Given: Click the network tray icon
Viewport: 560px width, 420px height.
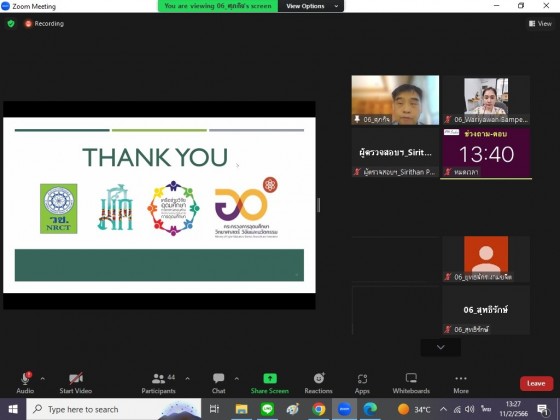Looking at the screenshot, I should (457, 410).
